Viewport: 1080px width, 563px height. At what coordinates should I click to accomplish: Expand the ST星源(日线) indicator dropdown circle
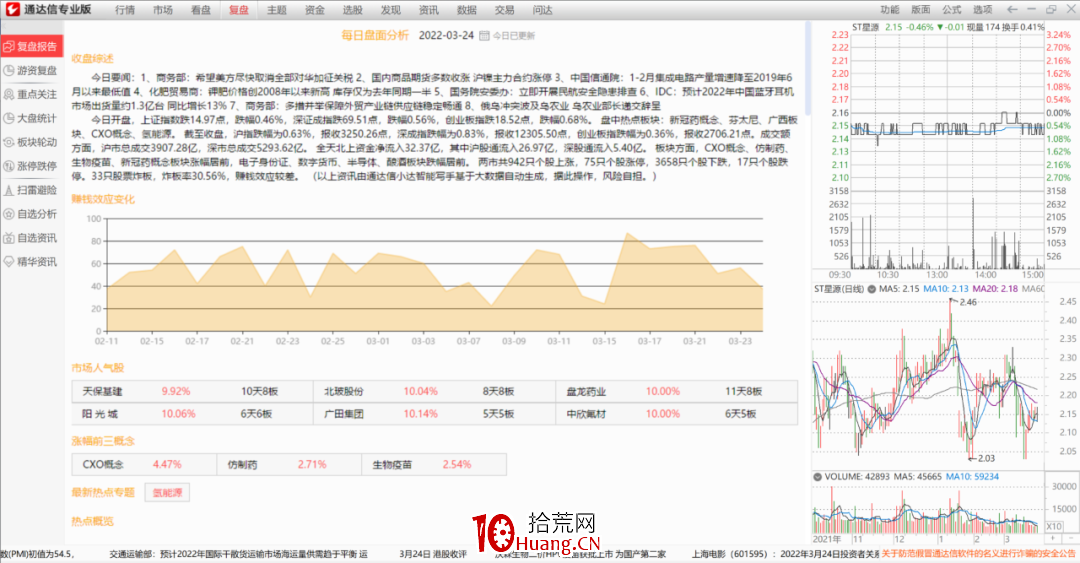coord(871,289)
